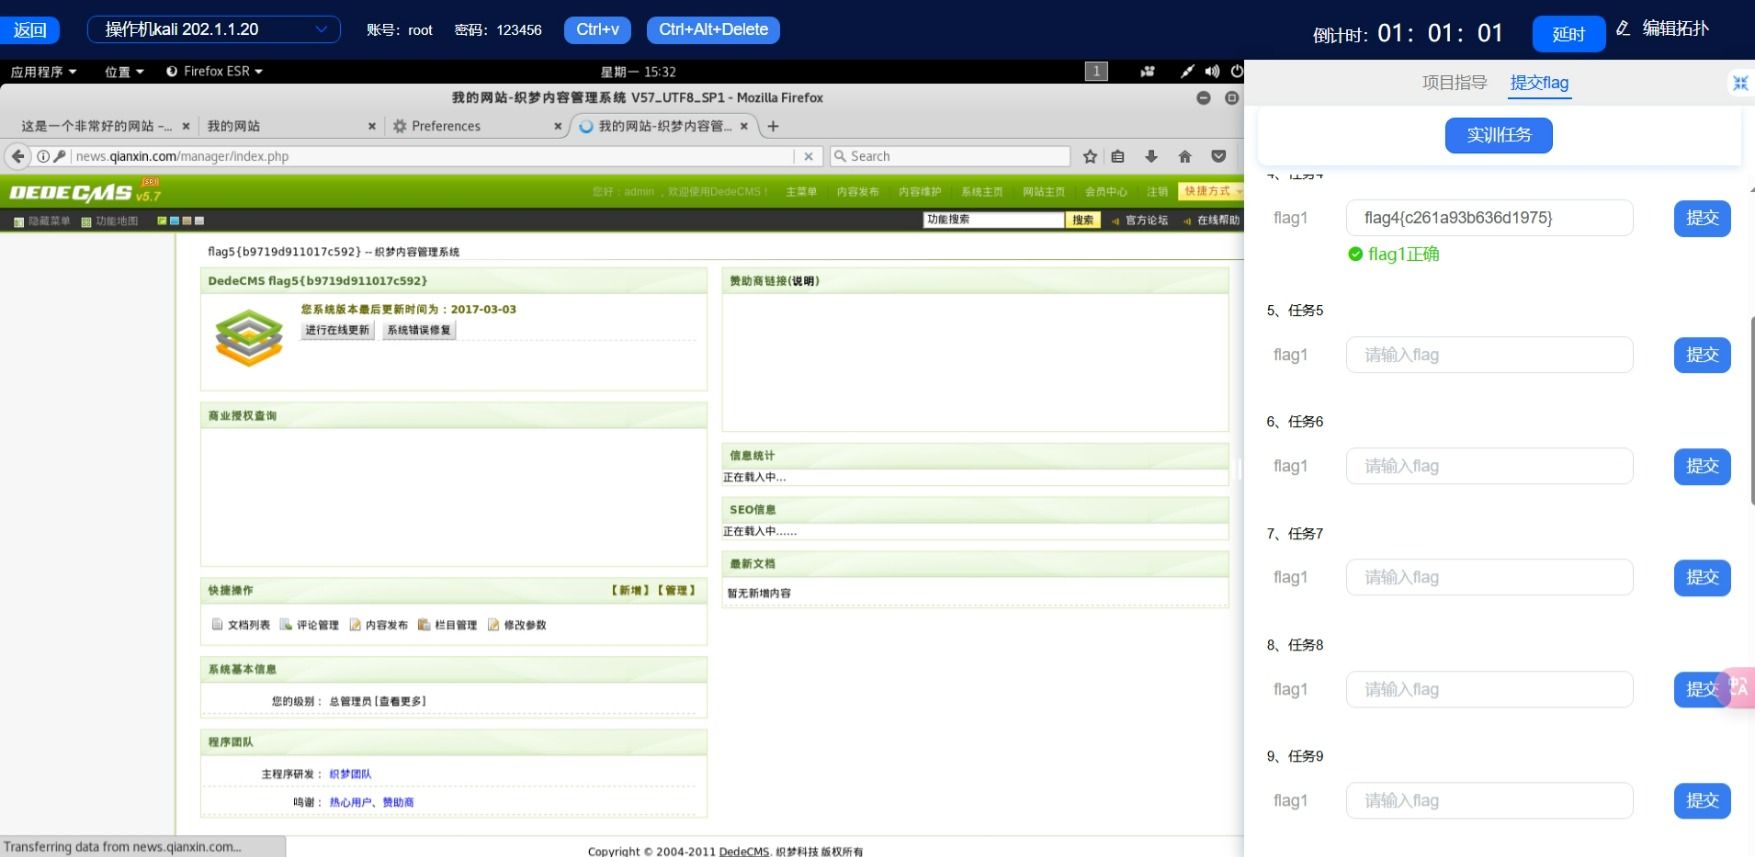
Task: Click the 返回 button
Action: [30, 30]
